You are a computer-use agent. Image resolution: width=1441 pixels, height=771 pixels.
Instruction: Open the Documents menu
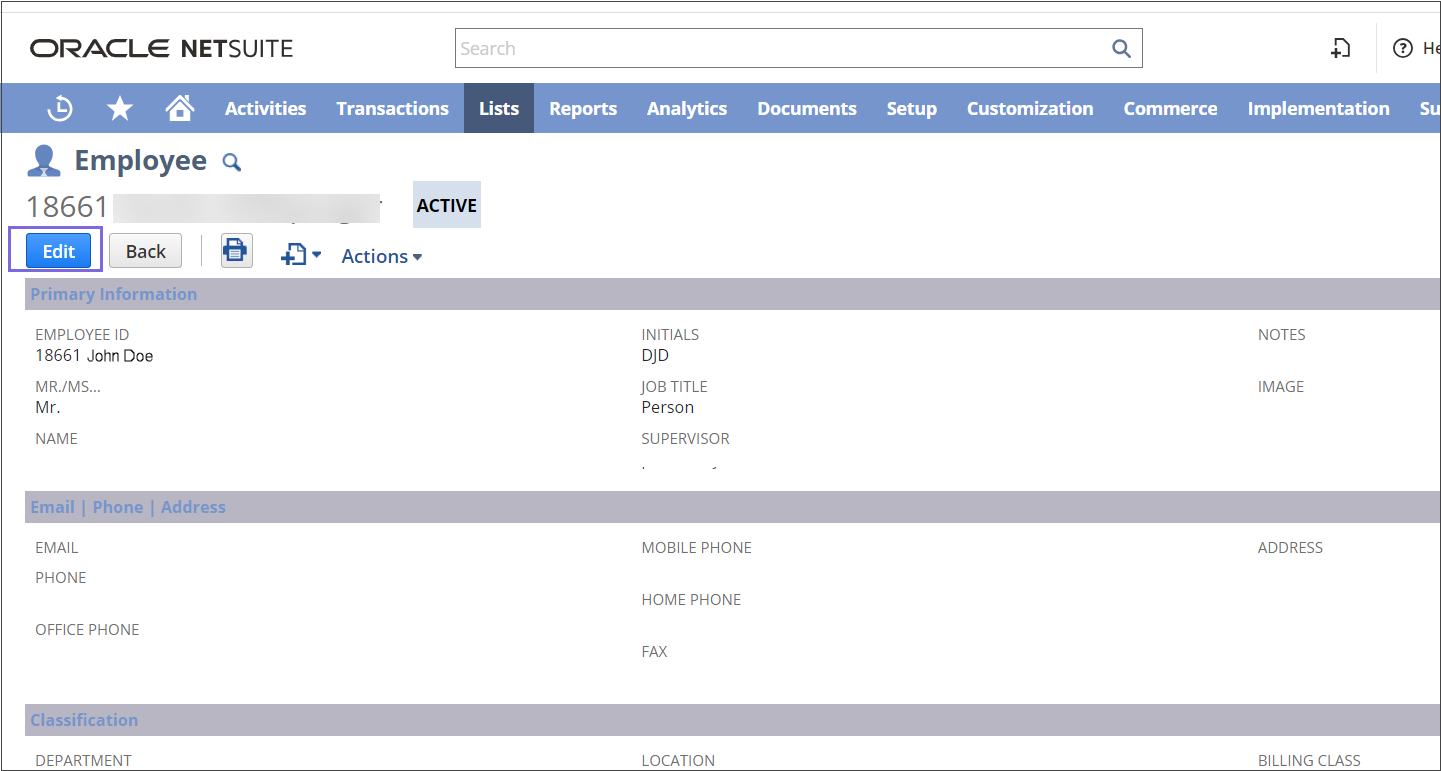806,108
